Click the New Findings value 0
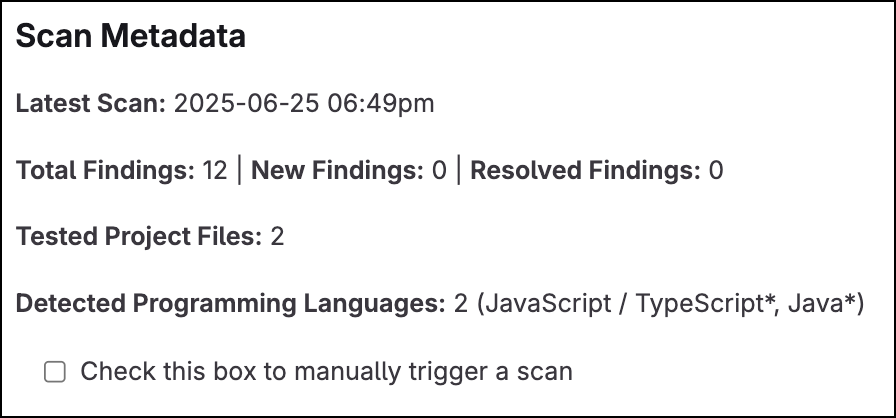The height and width of the screenshot is (418, 896). [x=439, y=170]
